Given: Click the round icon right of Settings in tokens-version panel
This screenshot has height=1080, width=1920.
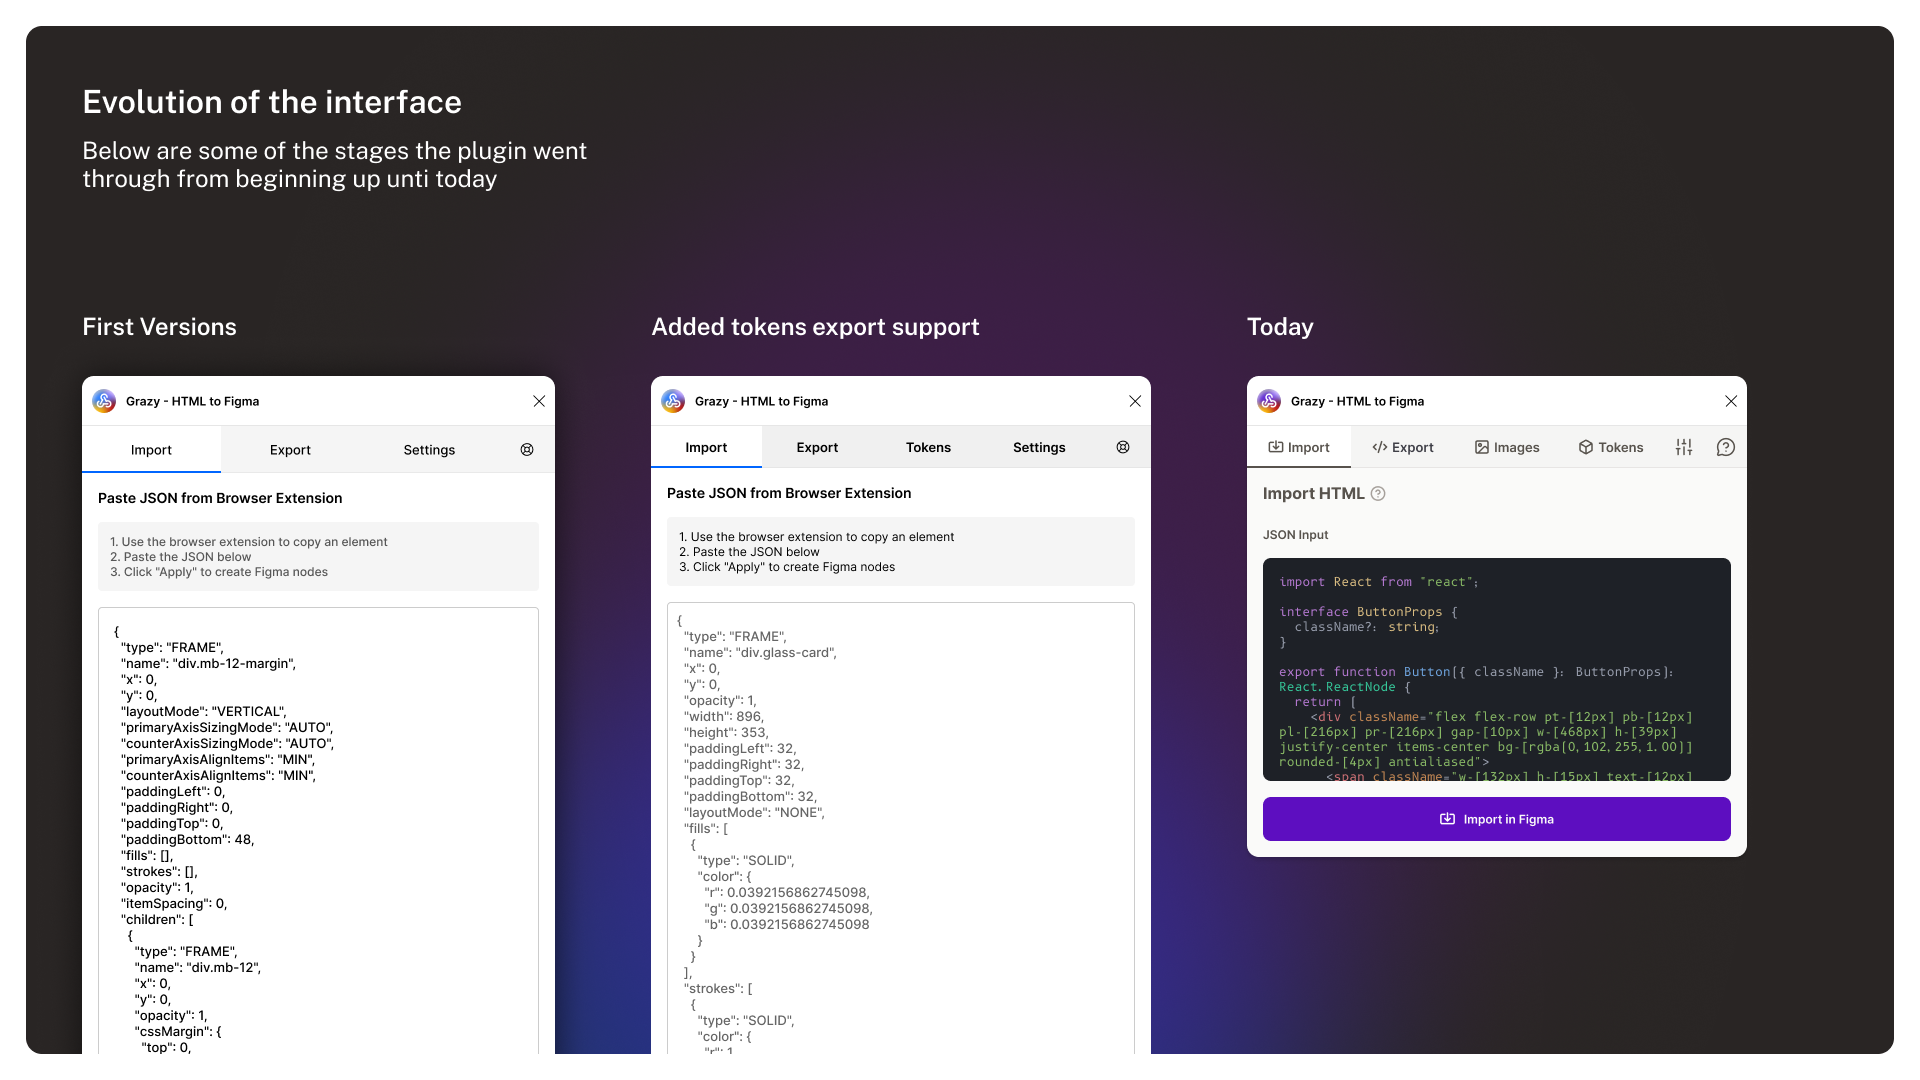Looking at the screenshot, I should (1123, 447).
